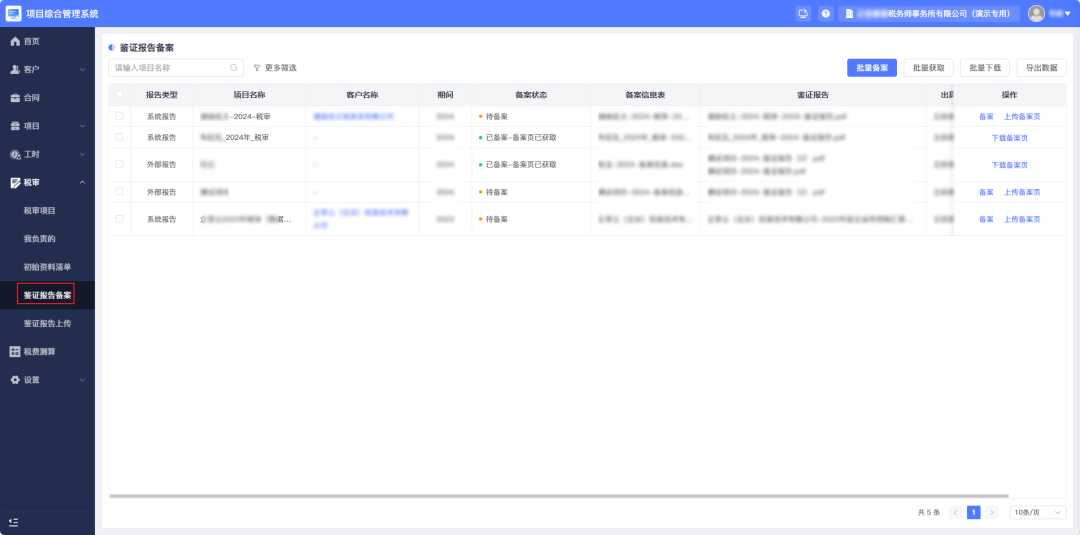Click the 批量下载 button
Image resolution: width=1080 pixels, height=535 pixels.
tap(985, 67)
